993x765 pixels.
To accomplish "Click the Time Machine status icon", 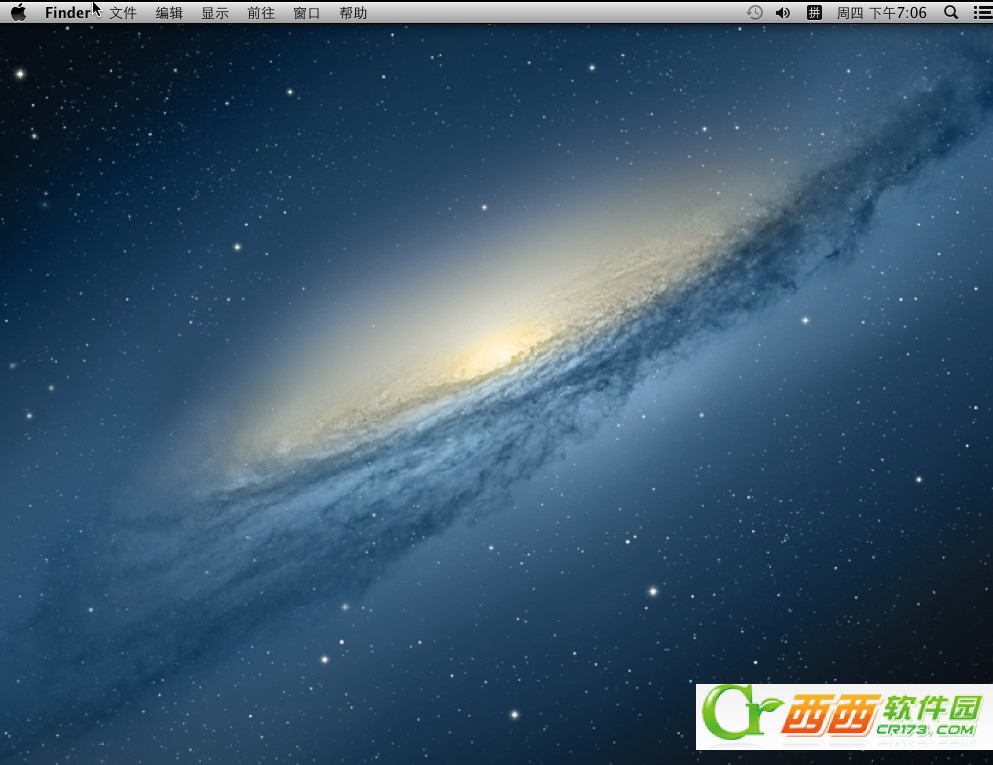I will click(754, 13).
